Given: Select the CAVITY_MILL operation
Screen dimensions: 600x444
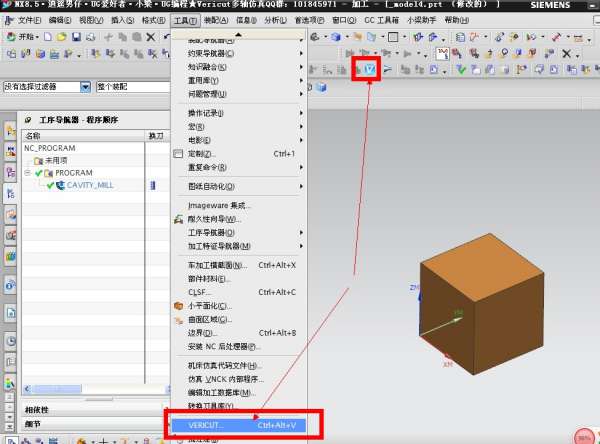Looking at the screenshot, I should 92,185.
